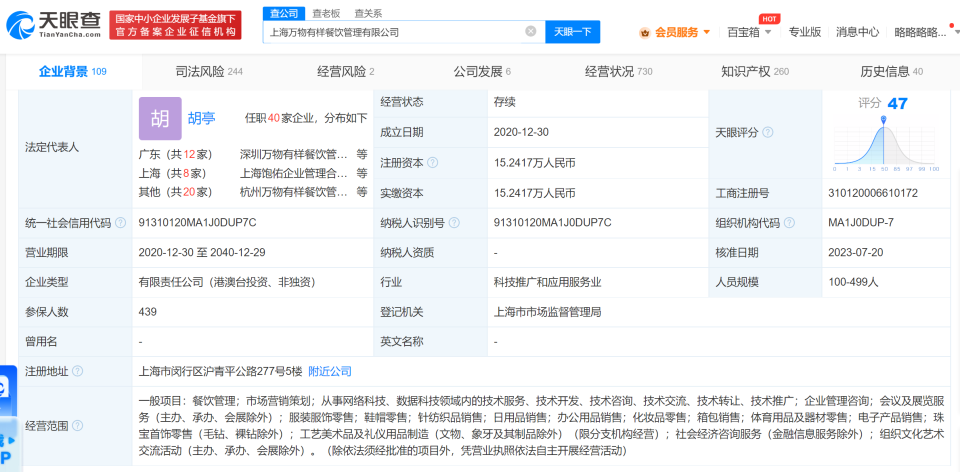Open legal representative 胡亭 profile

(x=201, y=119)
